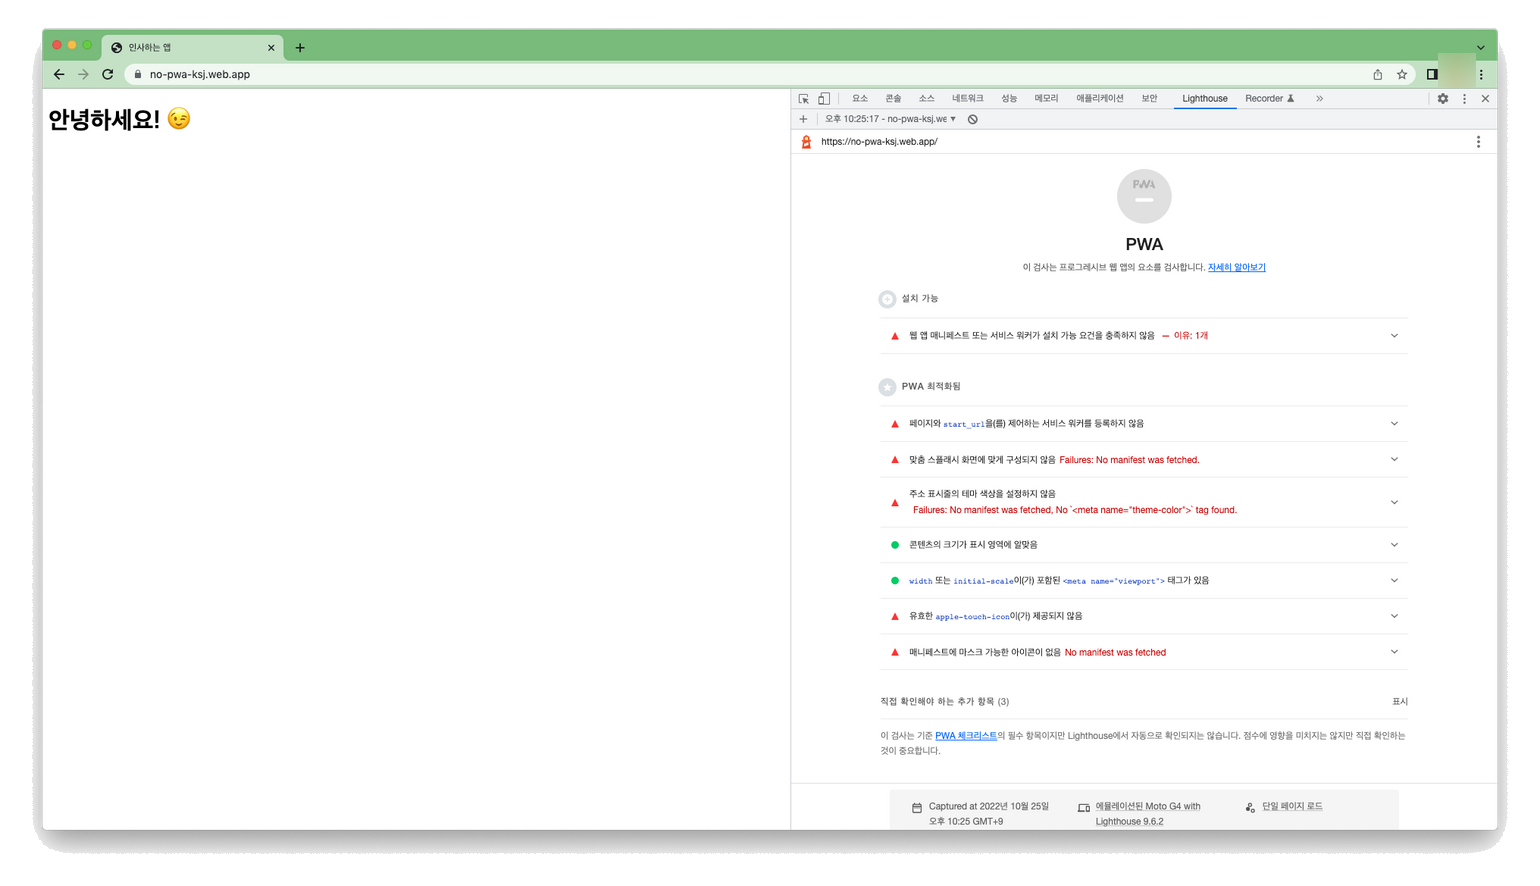Image resolution: width=1540 pixels, height=886 pixels.
Task: Click 표시 to show manual check items
Action: 1400,702
